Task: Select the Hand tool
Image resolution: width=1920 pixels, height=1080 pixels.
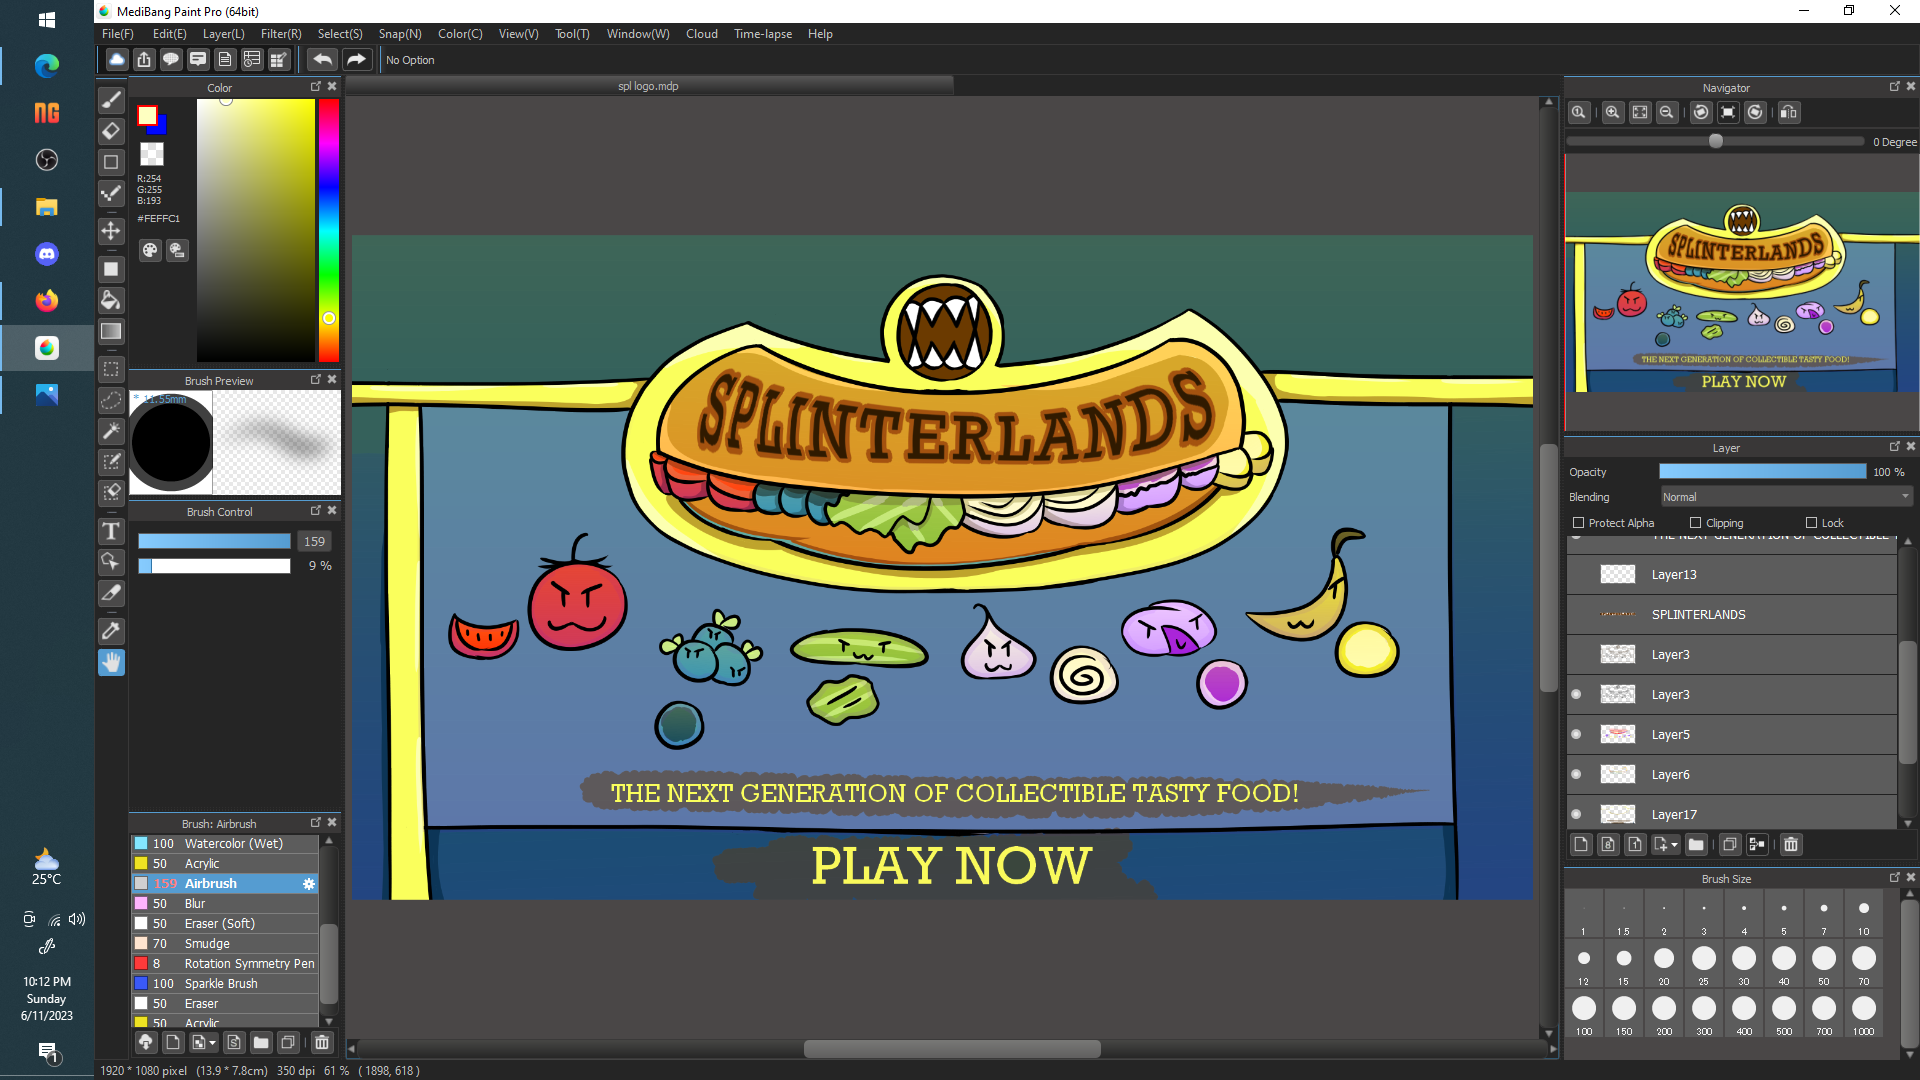Action: pyautogui.click(x=111, y=662)
